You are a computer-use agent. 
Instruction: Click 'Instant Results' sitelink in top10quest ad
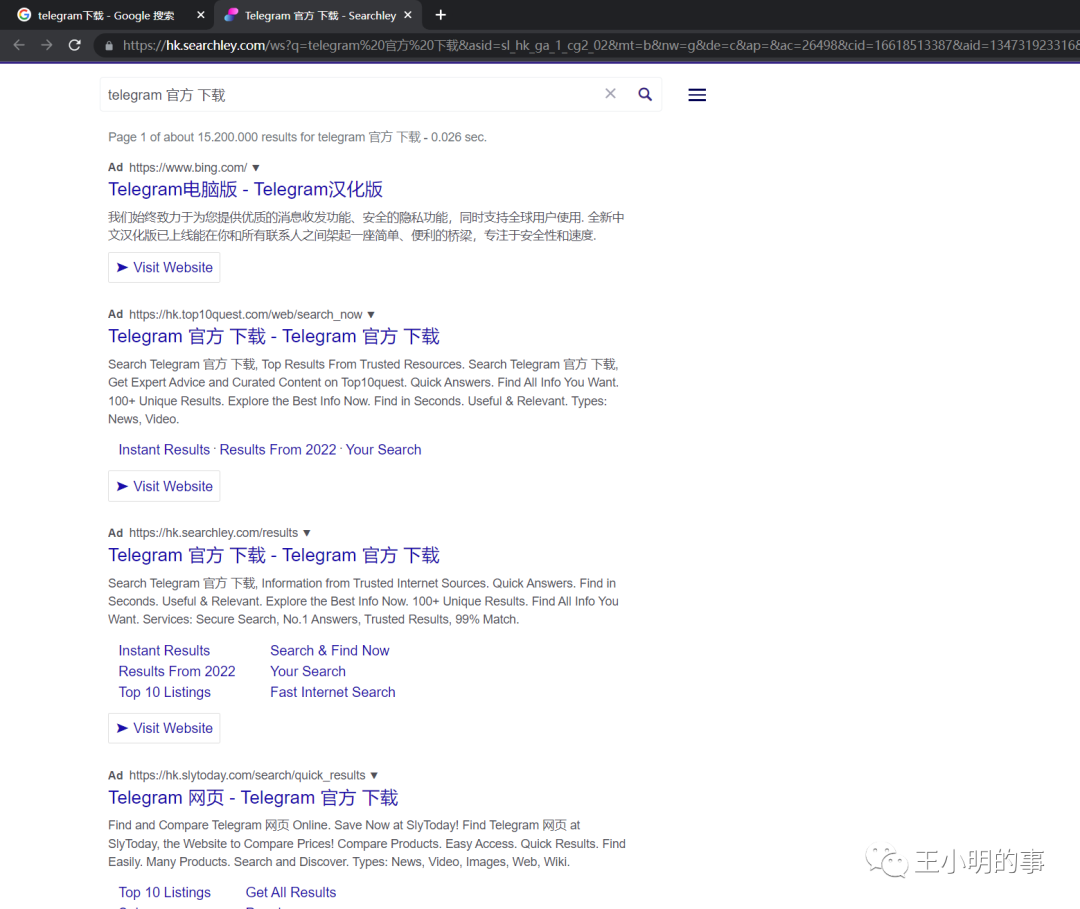point(164,450)
